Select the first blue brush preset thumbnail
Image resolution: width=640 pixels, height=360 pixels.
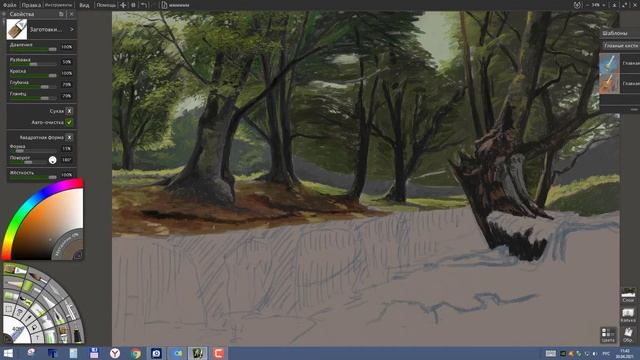point(609,63)
